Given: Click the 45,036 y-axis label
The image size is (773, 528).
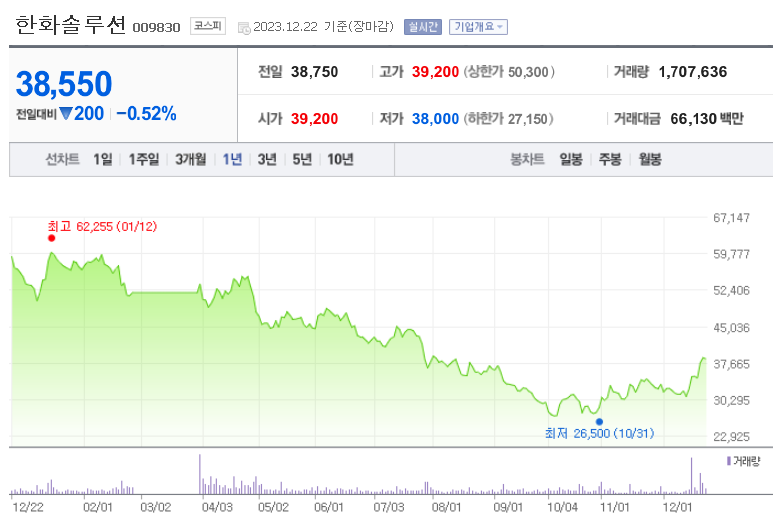Looking at the screenshot, I should (x=731, y=328).
